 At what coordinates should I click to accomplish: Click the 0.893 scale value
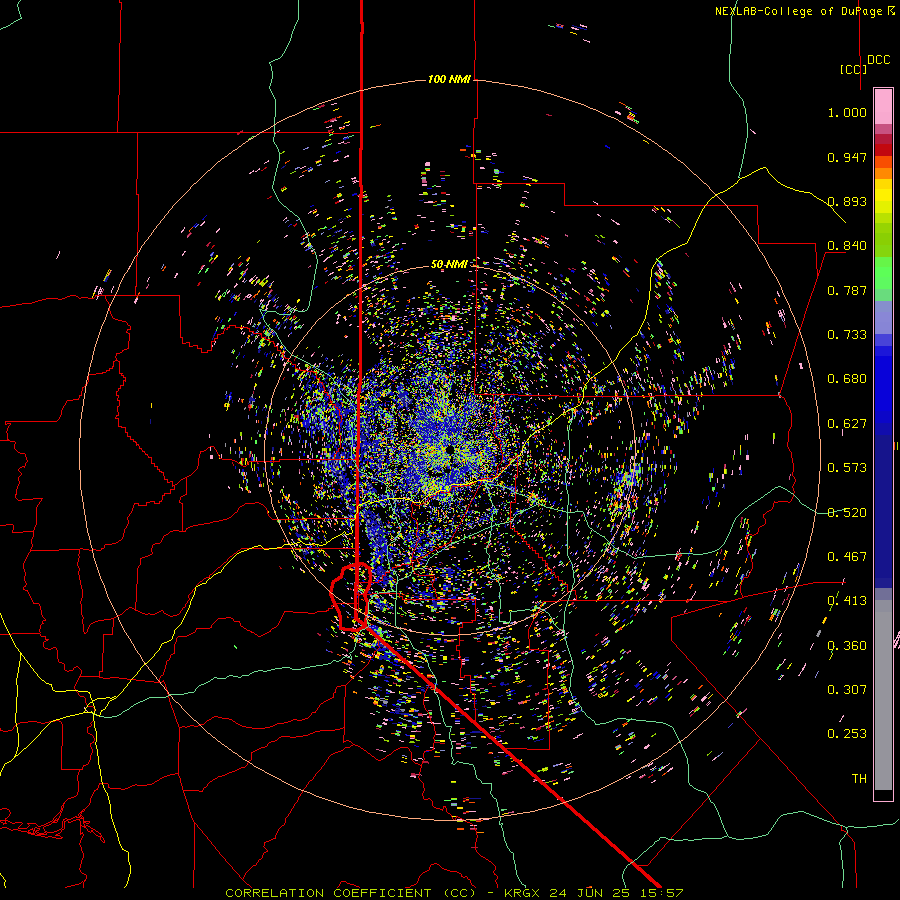point(847,201)
